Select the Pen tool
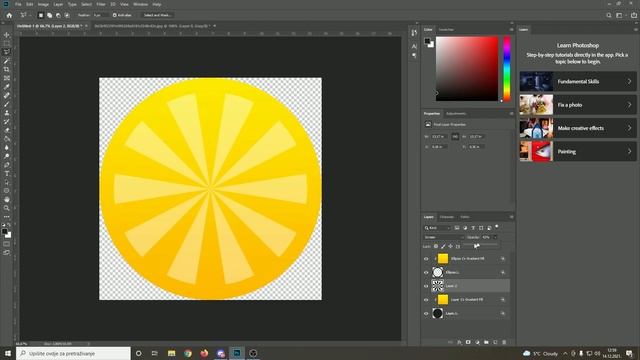Image resolution: width=640 pixels, height=360 pixels. [7, 165]
